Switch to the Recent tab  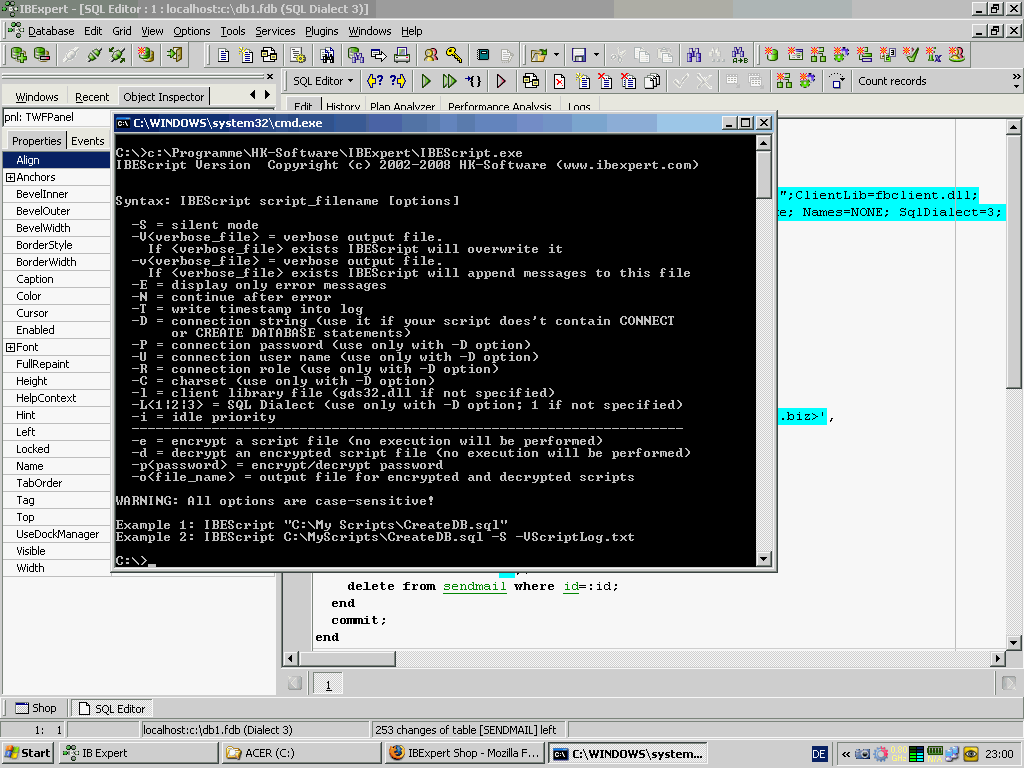point(92,97)
